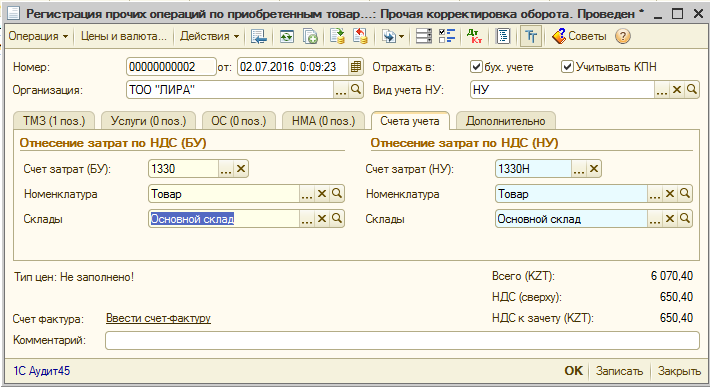Open the Счет затрат (НУ) selection ellipsis button
710x390 pixels.
[579, 169]
